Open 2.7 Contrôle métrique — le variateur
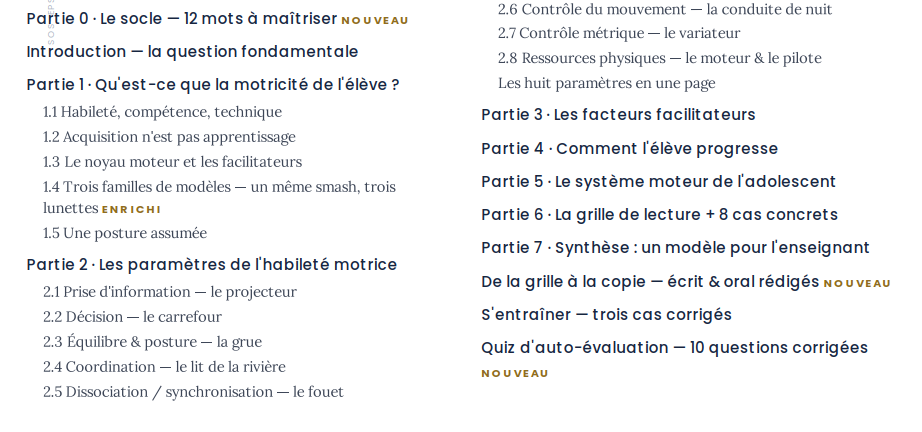The height and width of the screenshot is (432, 922). [x=619, y=34]
